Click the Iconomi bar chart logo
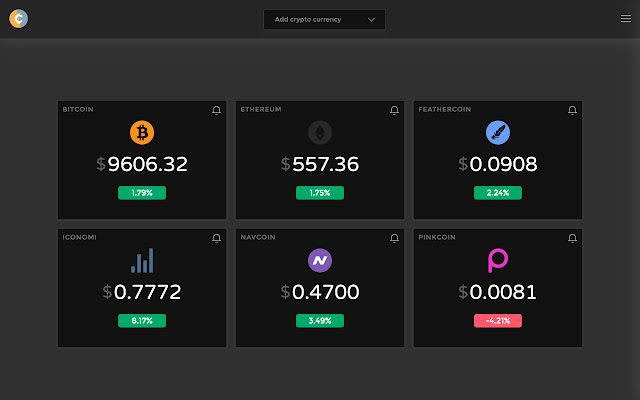This screenshot has height=400, width=640. tap(142, 260)
